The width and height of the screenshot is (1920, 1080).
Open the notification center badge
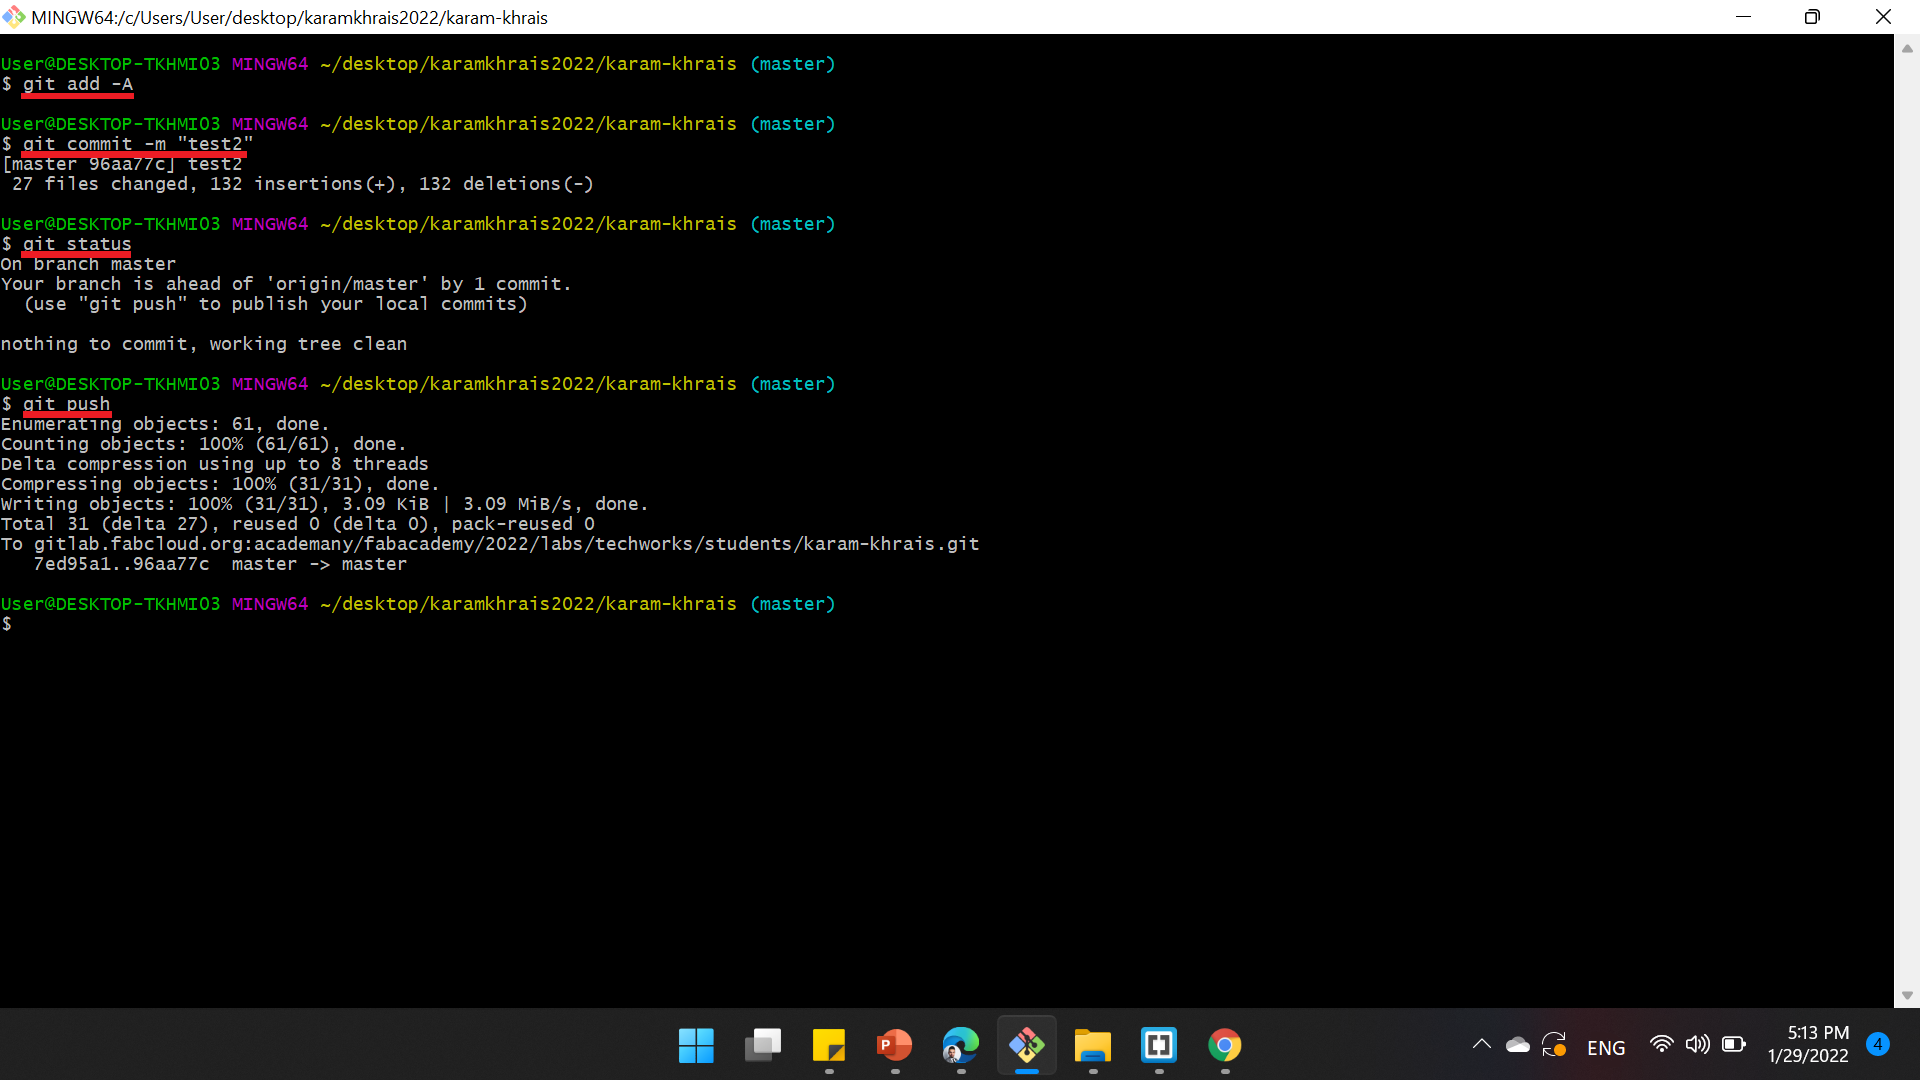pyautogui.click(x=1878, y=1044)
